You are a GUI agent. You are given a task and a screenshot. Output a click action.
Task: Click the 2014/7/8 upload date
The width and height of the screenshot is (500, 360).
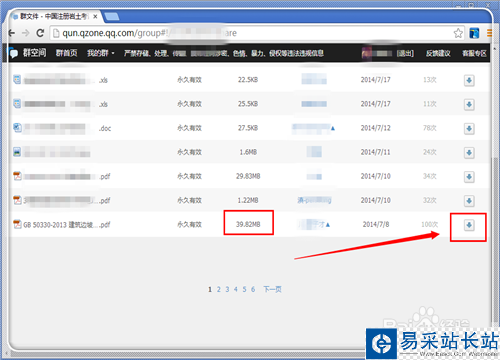376,224
